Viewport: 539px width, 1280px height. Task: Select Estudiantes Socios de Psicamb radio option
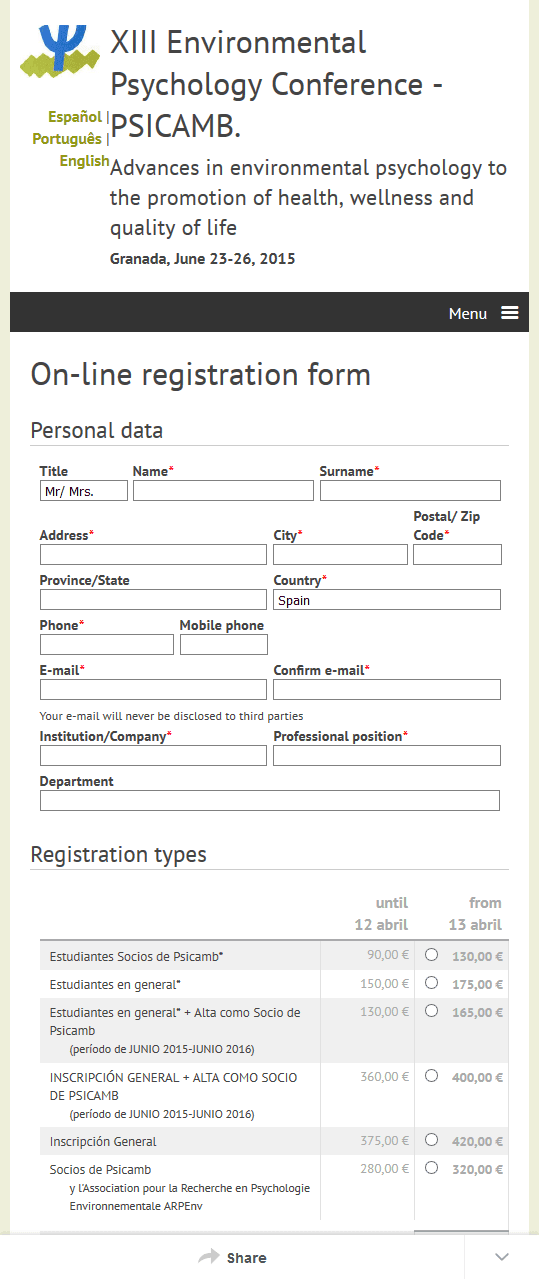431,954
